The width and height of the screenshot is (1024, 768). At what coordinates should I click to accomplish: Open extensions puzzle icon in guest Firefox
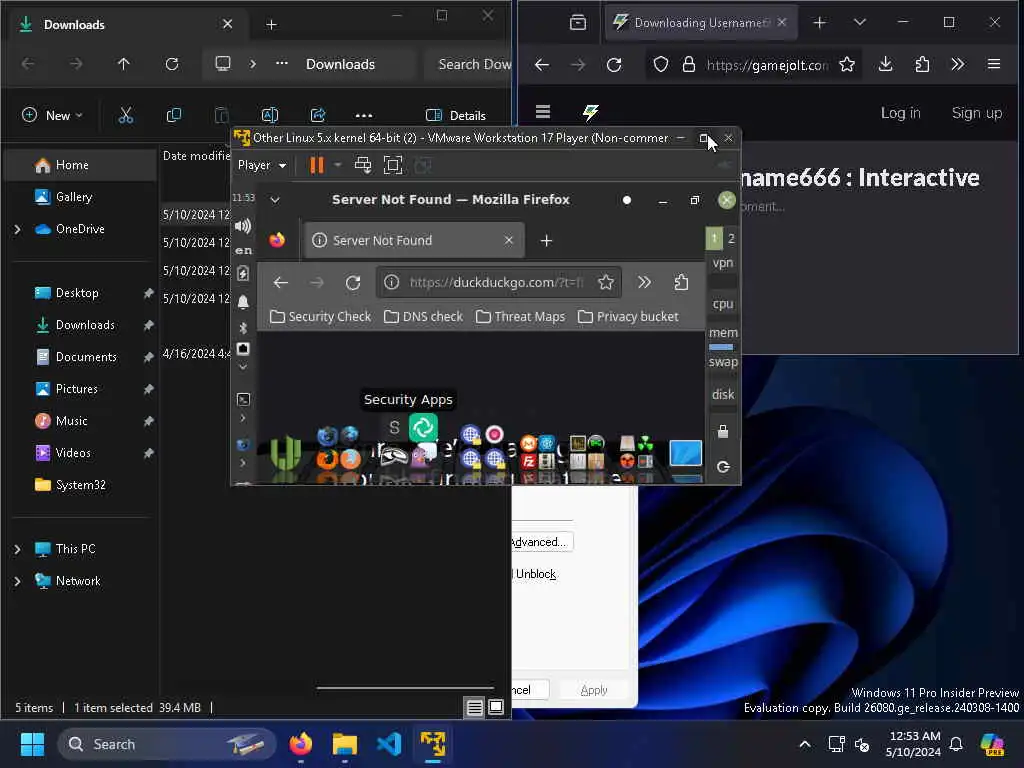(681, 282)
